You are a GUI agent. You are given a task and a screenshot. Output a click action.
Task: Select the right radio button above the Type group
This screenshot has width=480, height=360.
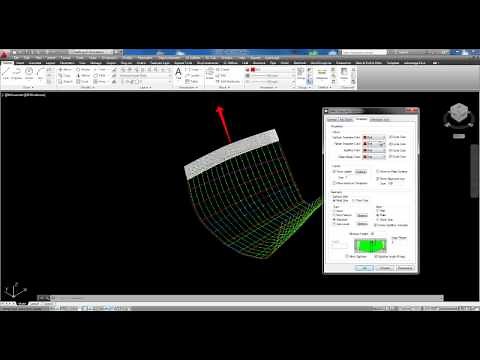pyautogui.click(x=354, y=200)
